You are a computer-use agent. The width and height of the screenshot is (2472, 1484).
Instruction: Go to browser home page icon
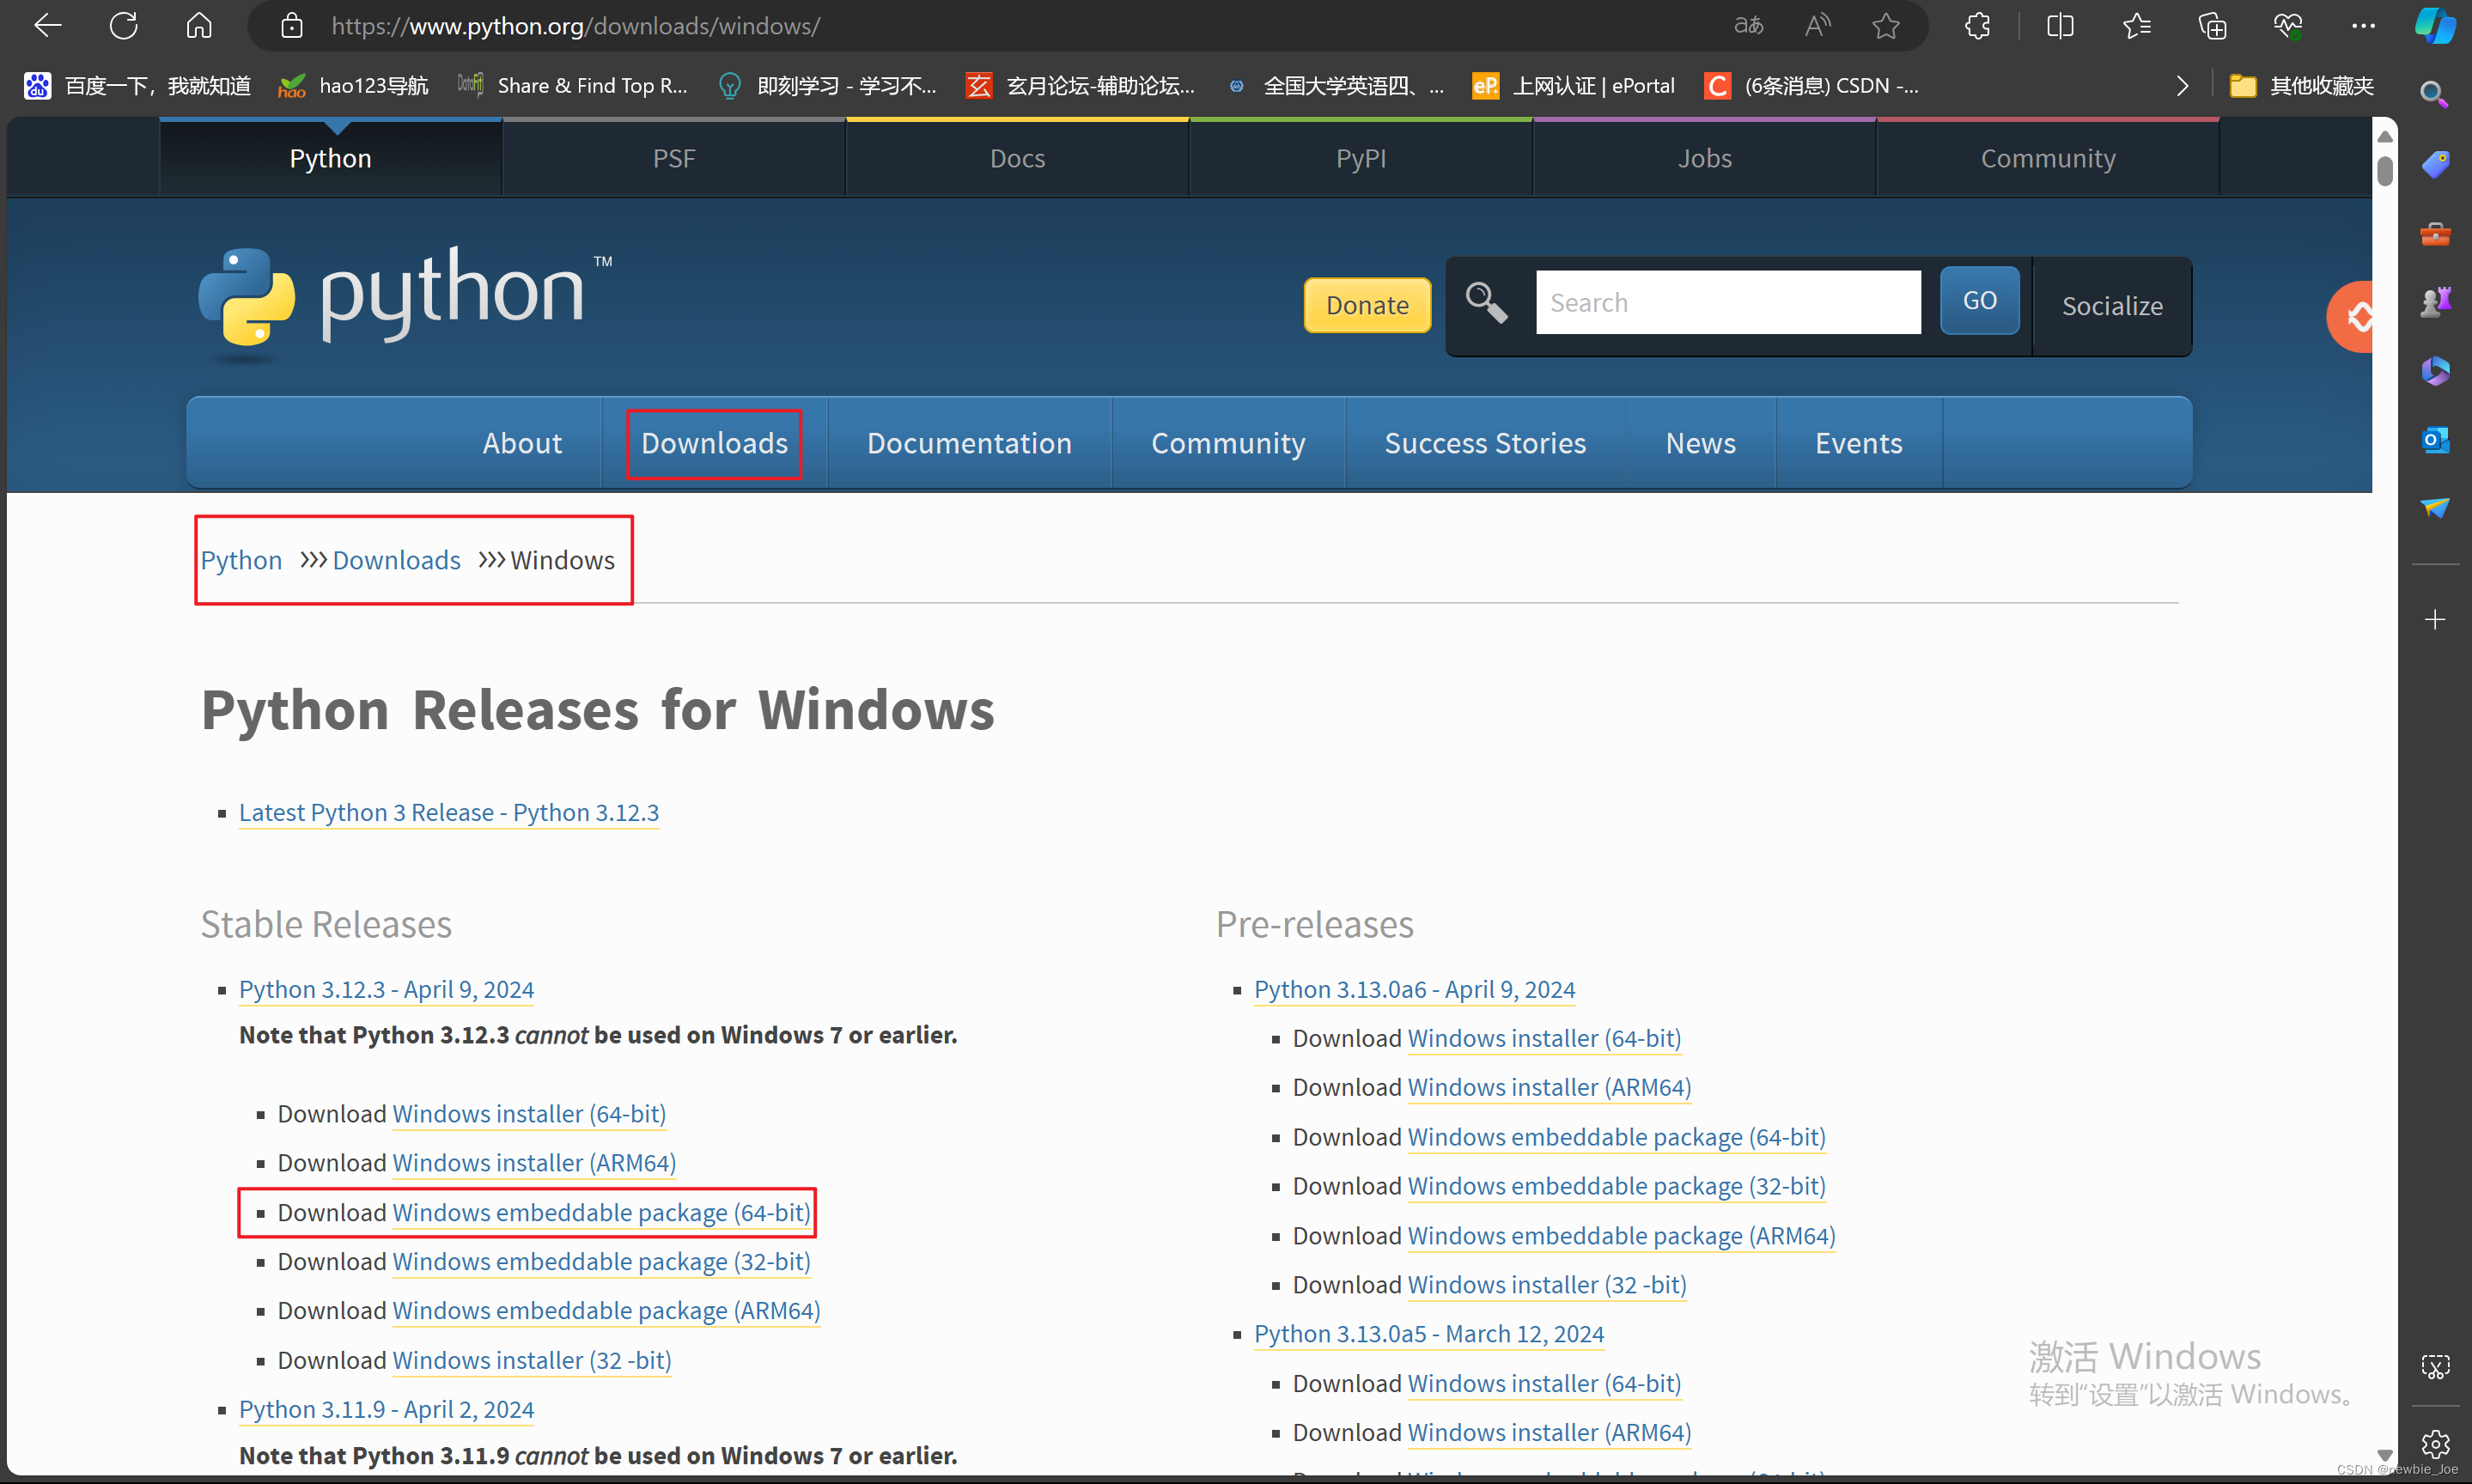click(x=199, y=26)
